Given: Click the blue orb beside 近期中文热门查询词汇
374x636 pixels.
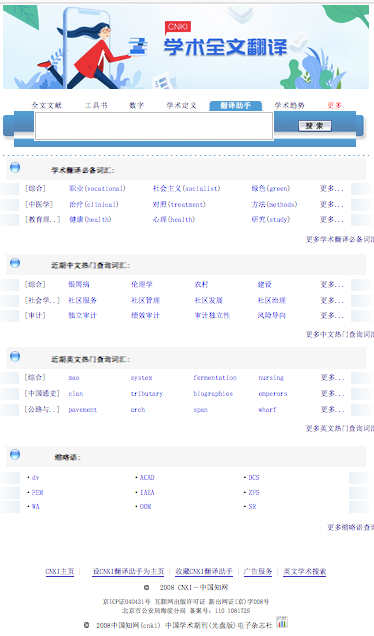Looking at the screenshot, I should tap(15, 263).
